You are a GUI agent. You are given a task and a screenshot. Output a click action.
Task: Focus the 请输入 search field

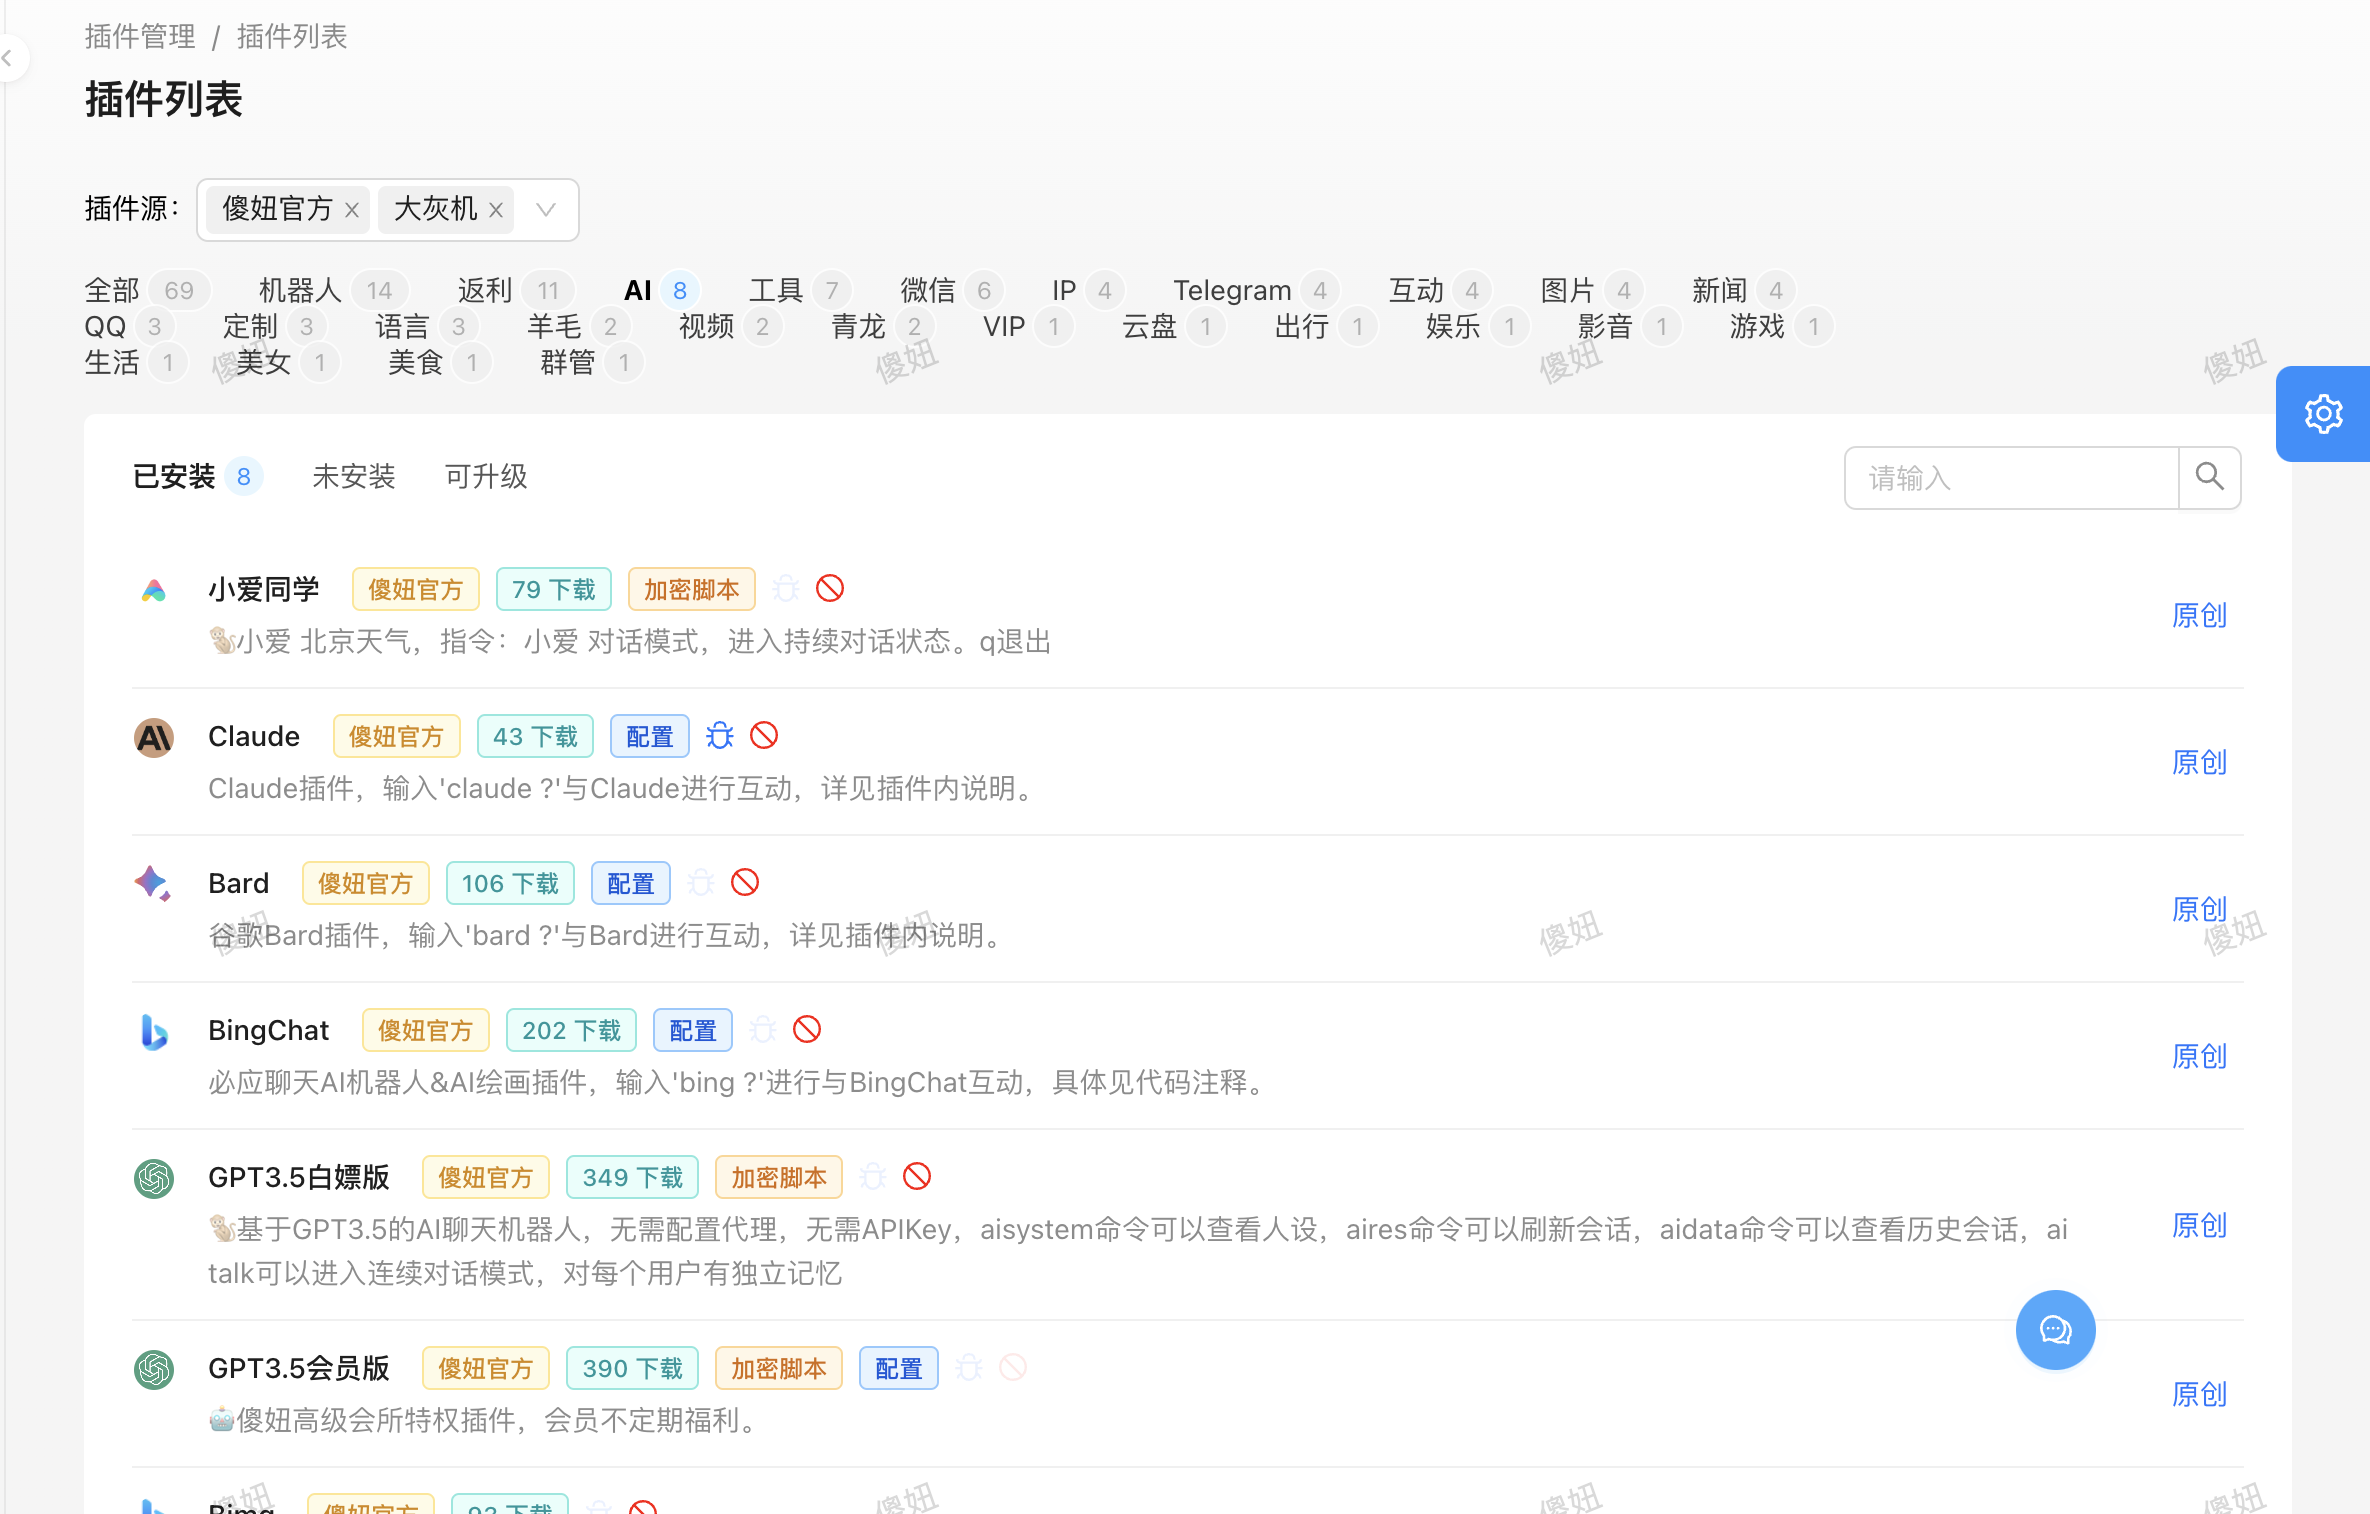(2010, 478)
